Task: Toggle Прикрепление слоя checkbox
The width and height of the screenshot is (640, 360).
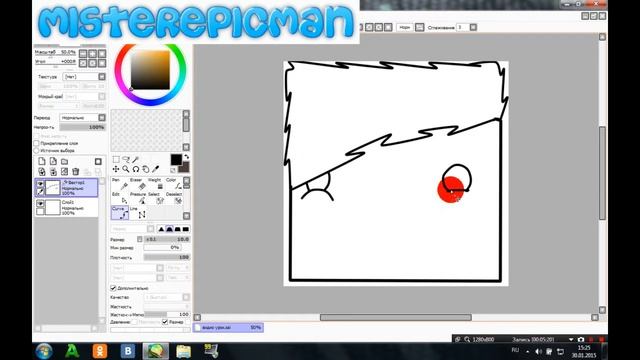Action: click(x=36, y=143)
